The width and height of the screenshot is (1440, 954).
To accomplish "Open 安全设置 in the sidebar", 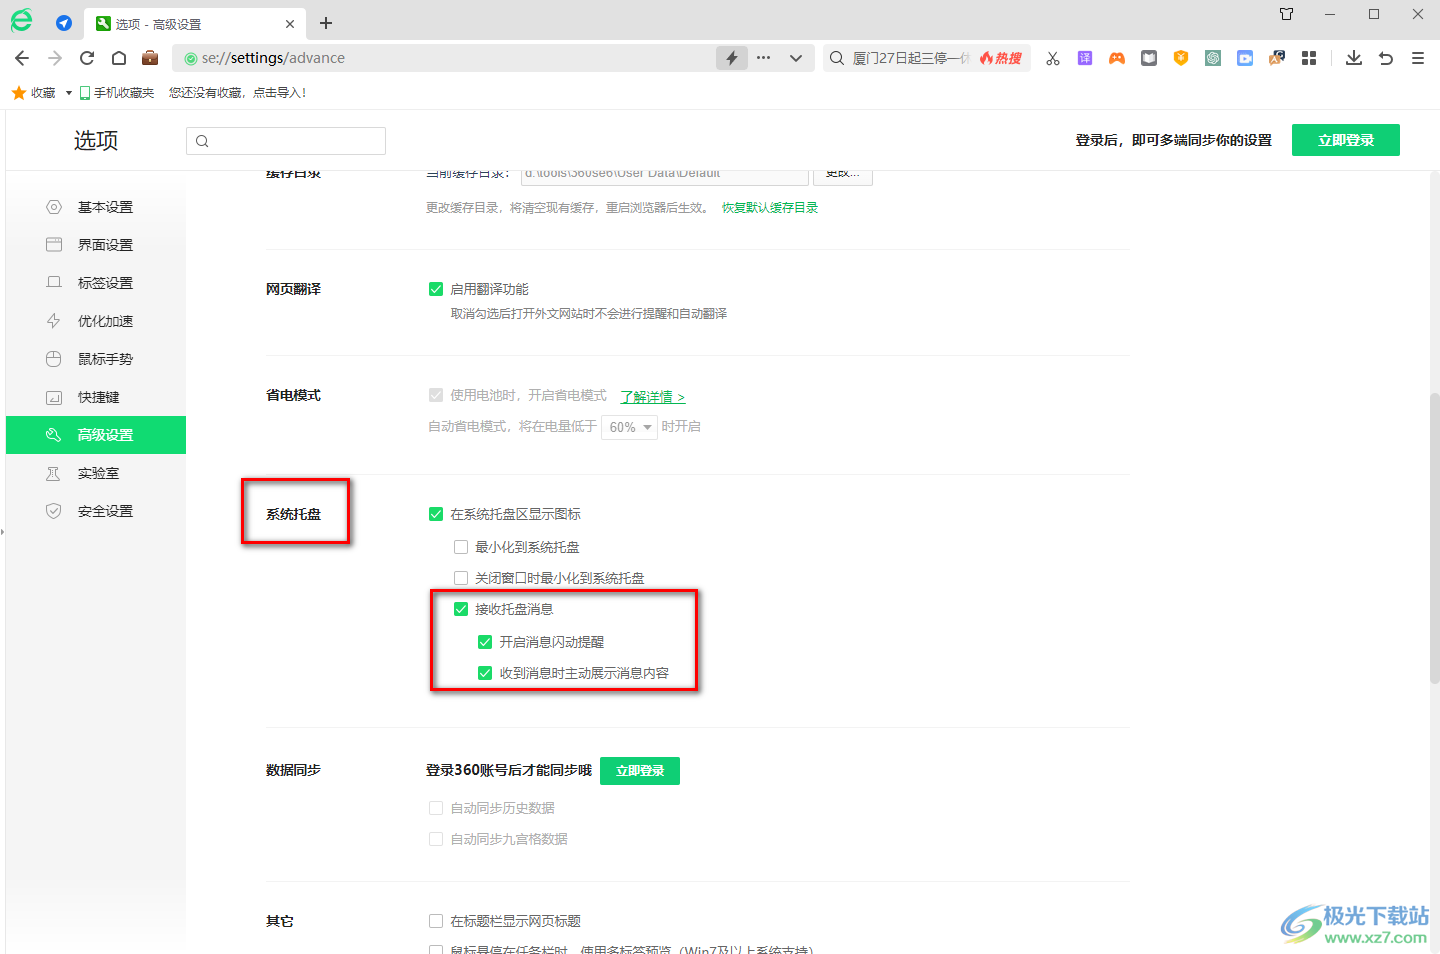I will pos(96,511).
